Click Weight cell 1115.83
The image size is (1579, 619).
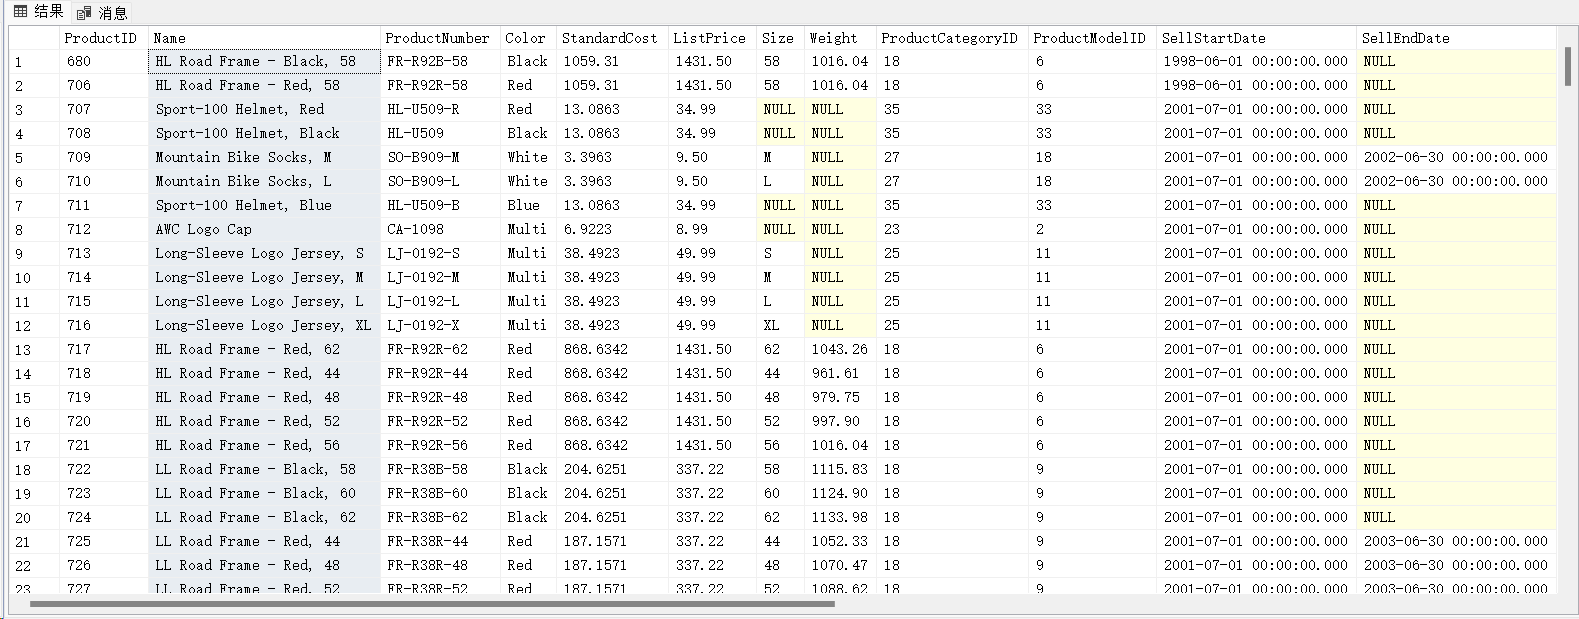(840, 469)
